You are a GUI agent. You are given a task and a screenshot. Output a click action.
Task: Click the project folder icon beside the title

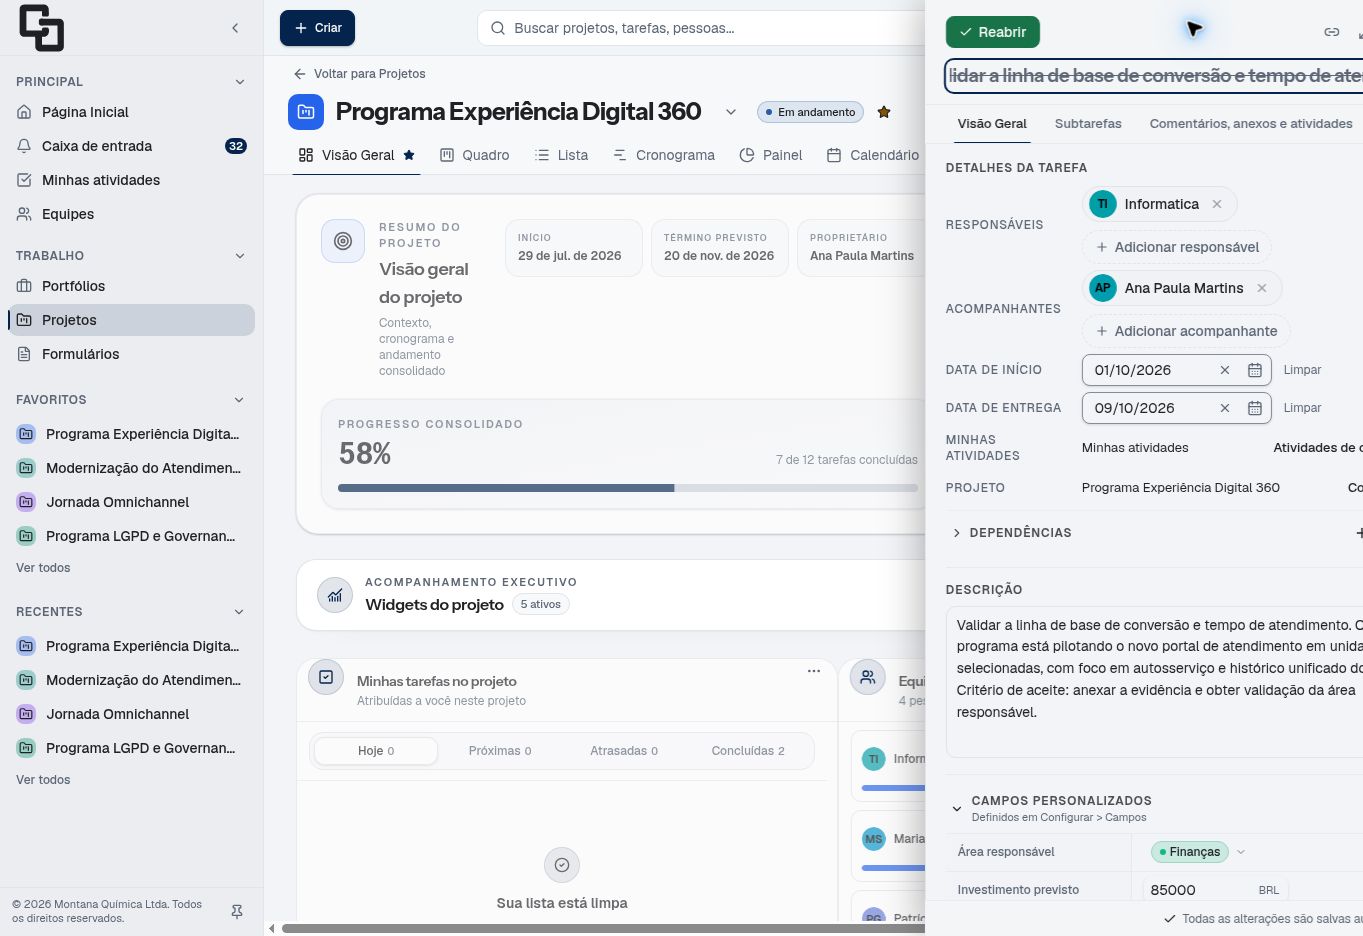306,112
